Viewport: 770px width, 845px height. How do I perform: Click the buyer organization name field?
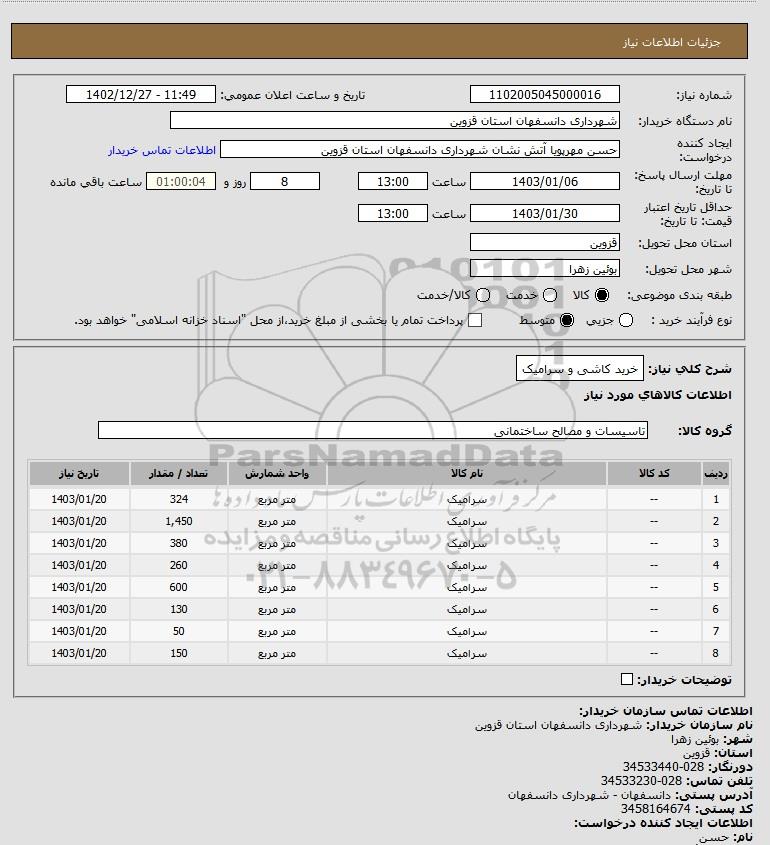tap(394, 120)
